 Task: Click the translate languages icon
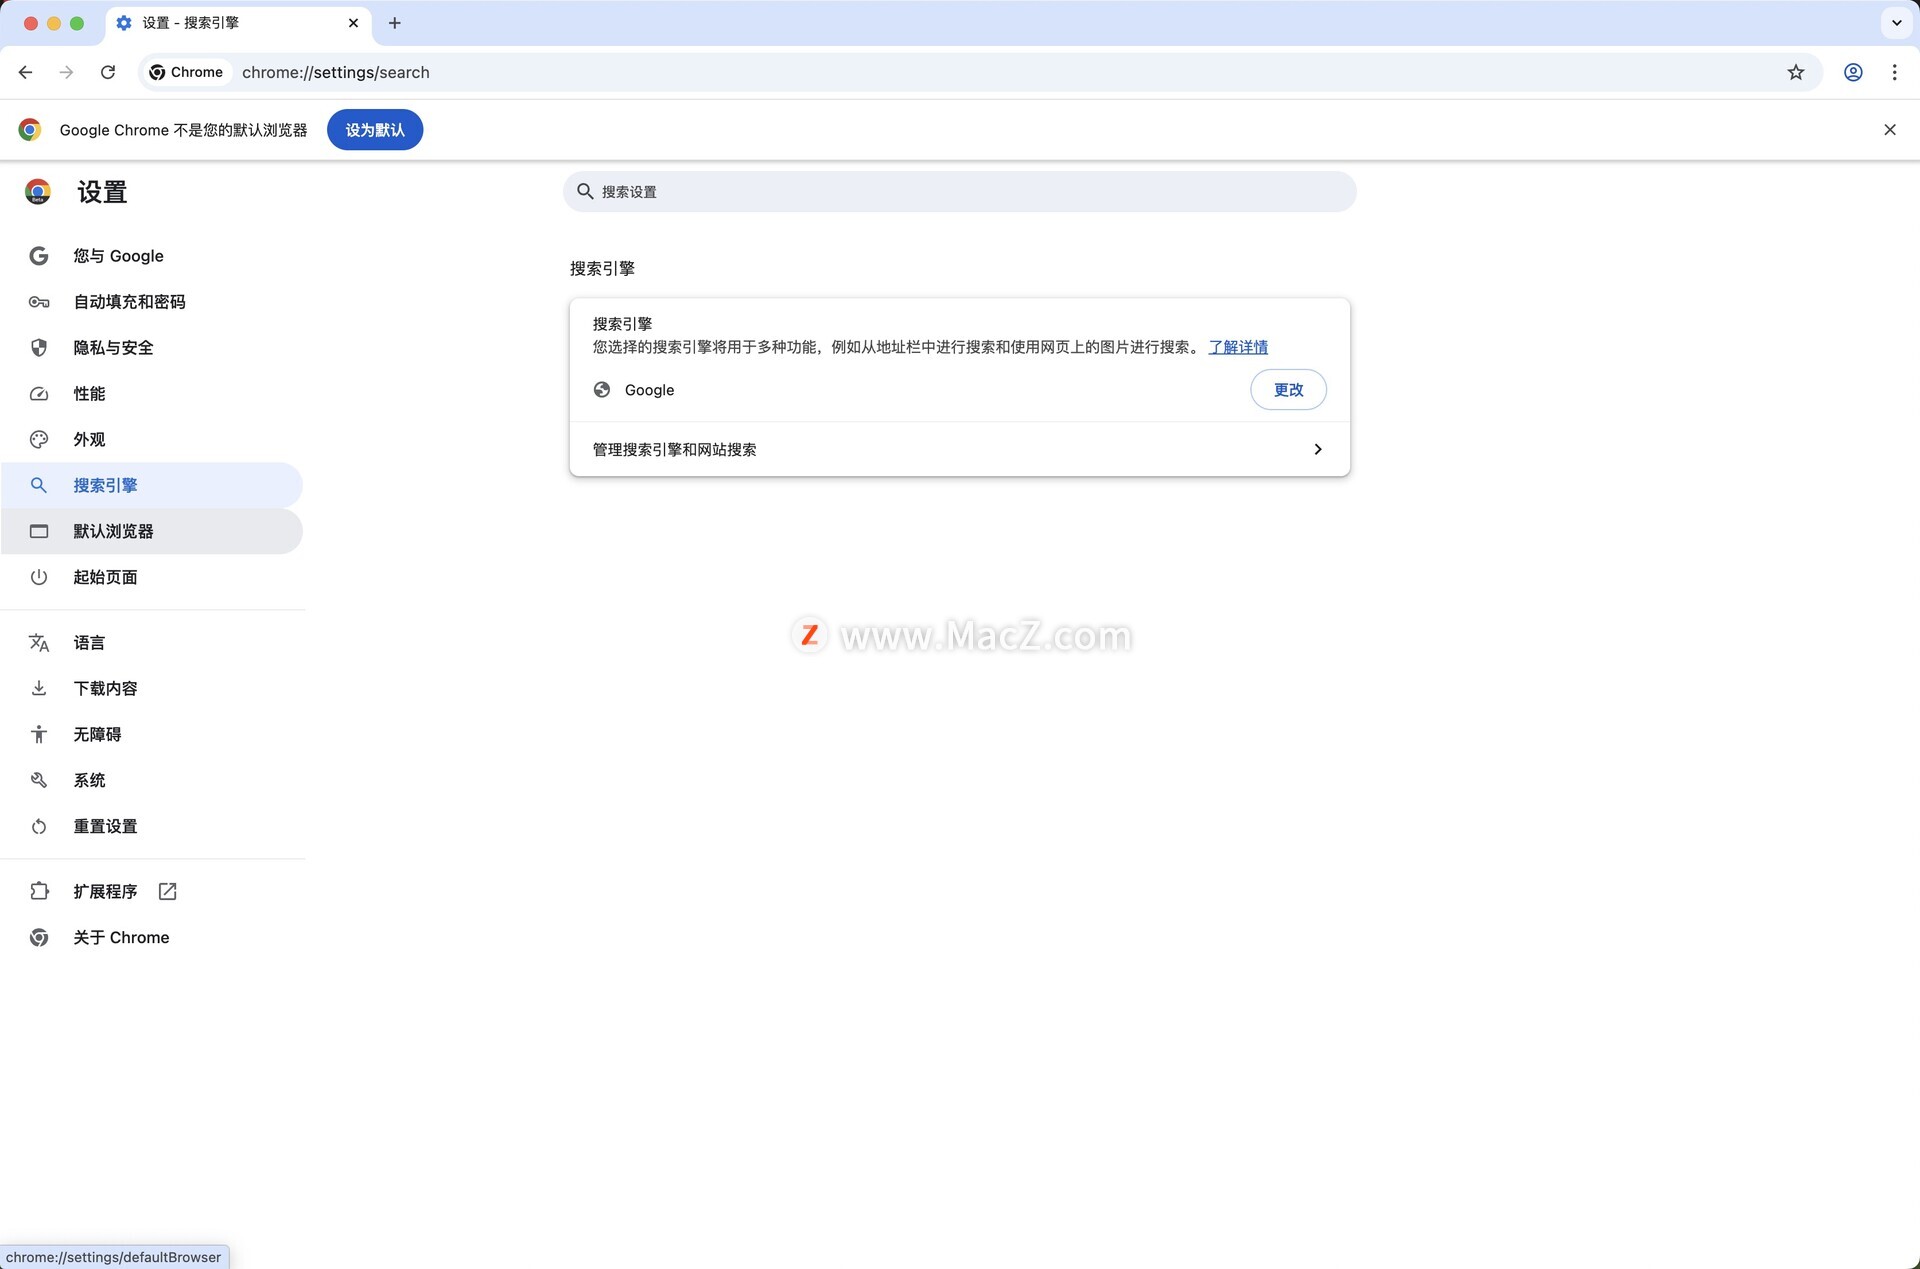tap(39, 643)
